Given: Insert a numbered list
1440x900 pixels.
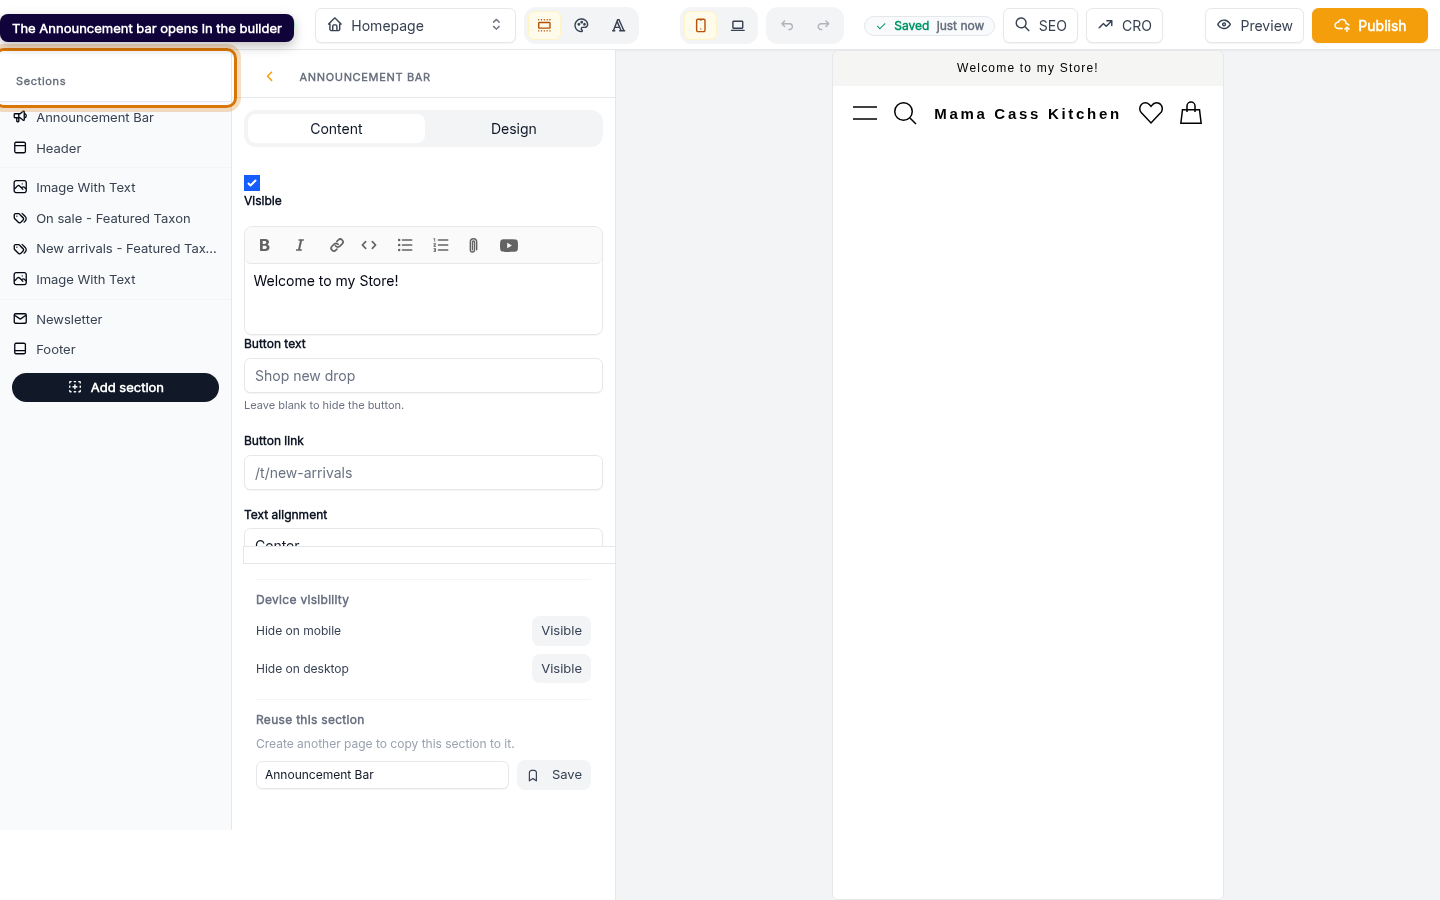Looking at the screenshot, I should 441,245.
